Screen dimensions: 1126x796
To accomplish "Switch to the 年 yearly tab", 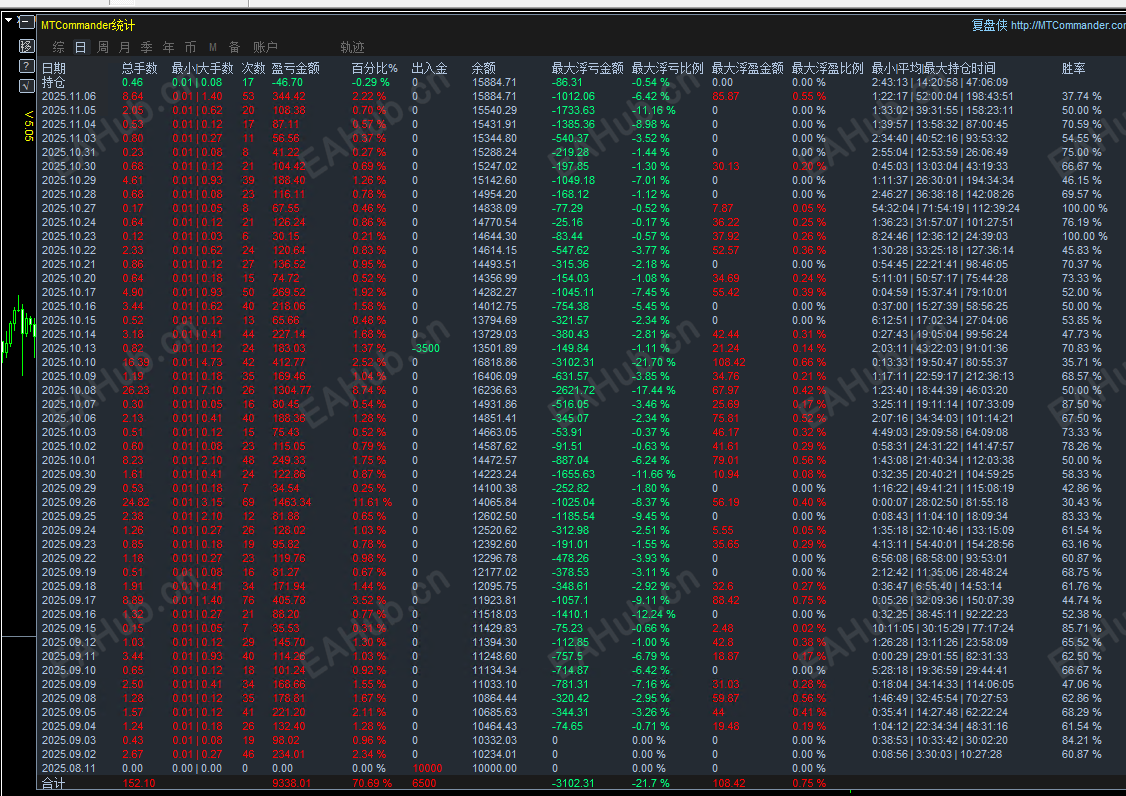I will click(169, 47).
